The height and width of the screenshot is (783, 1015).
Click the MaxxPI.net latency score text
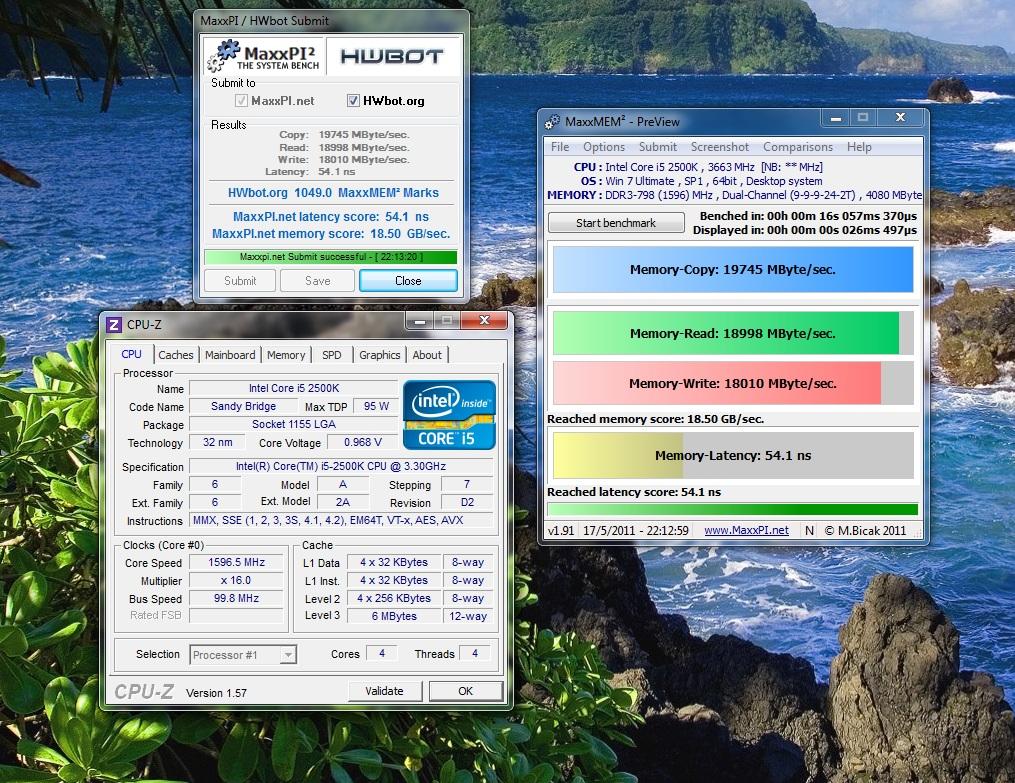point(331,217)
